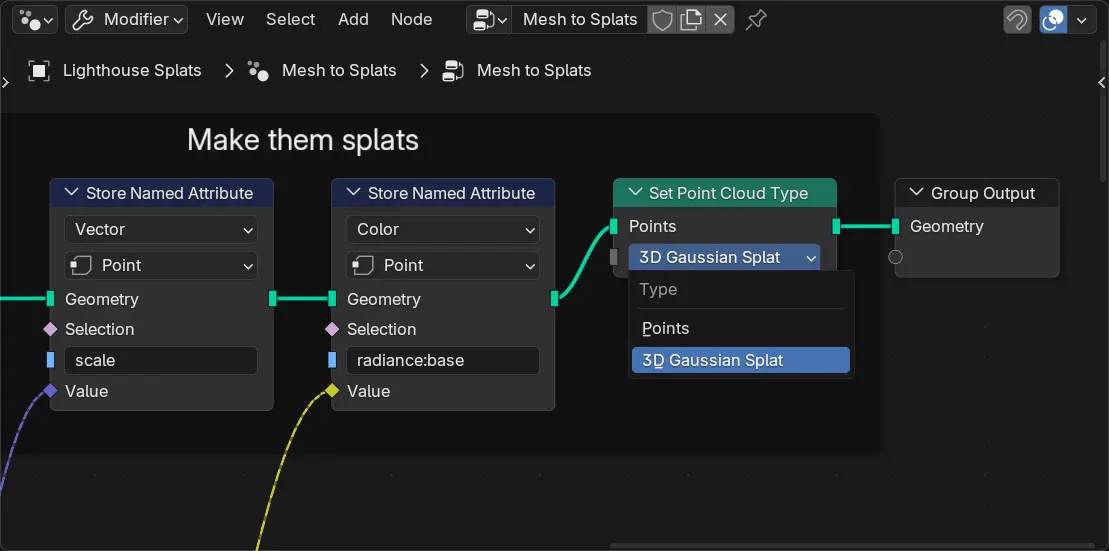Click Geometry output socket on radiance:base node
The width and height of the screenshot is (1109, 551).
[x=554, y=298]
